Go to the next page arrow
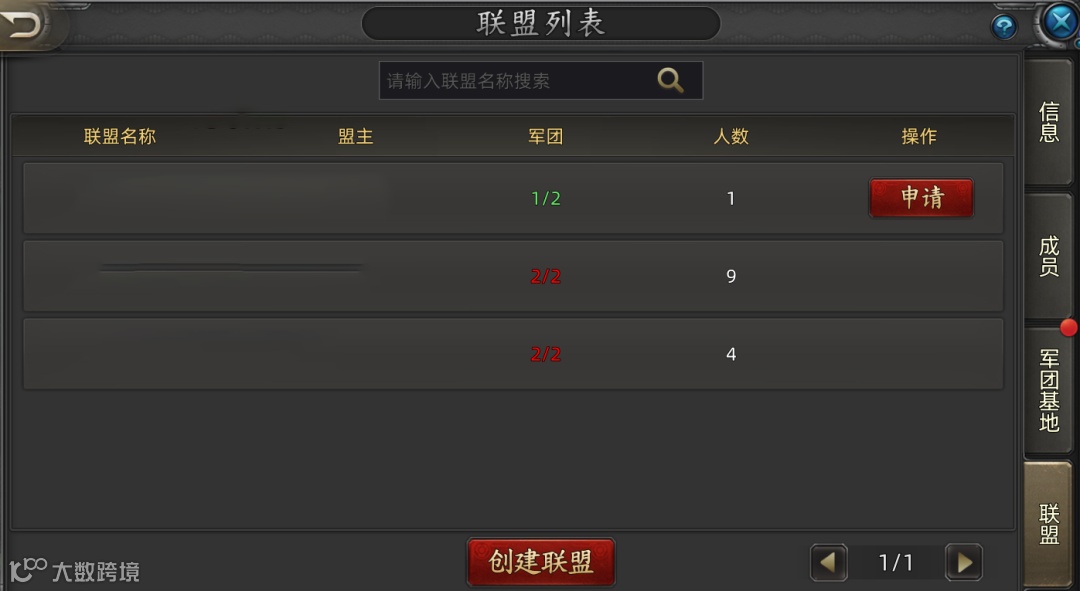Viewport: 1080px width, 591px height. click(964, 563)
